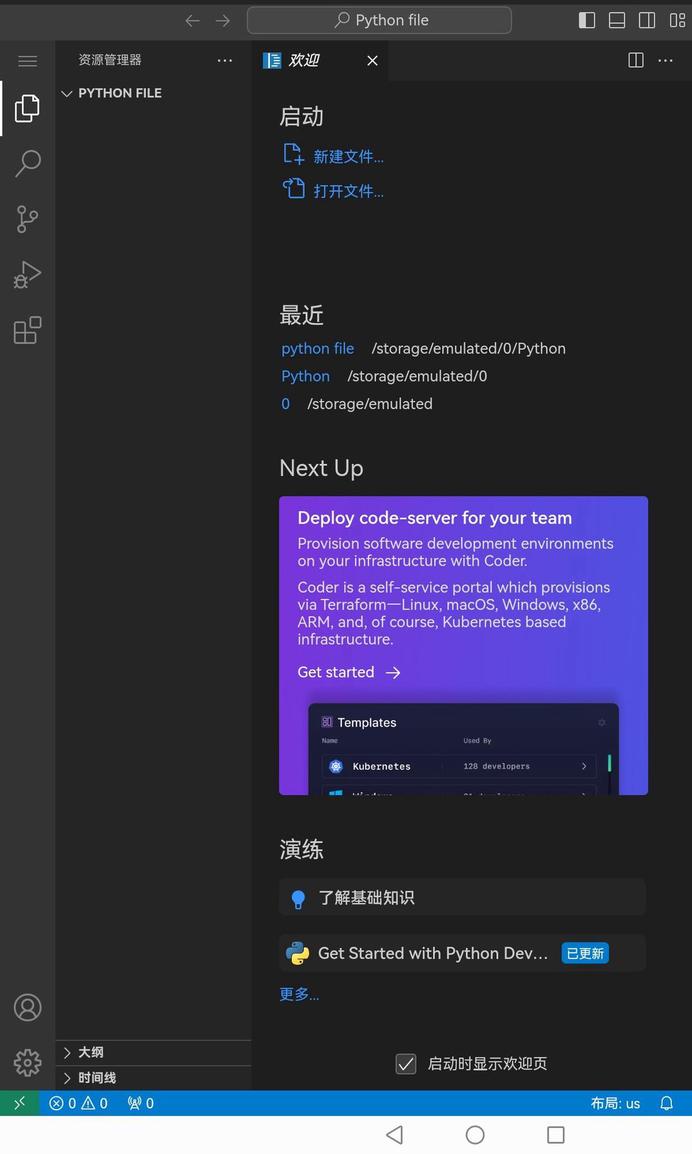692x1154 pixels.
Task: Uncheck the 启动时显示欢迎页 checkbox
Action: coord(406,1064)
